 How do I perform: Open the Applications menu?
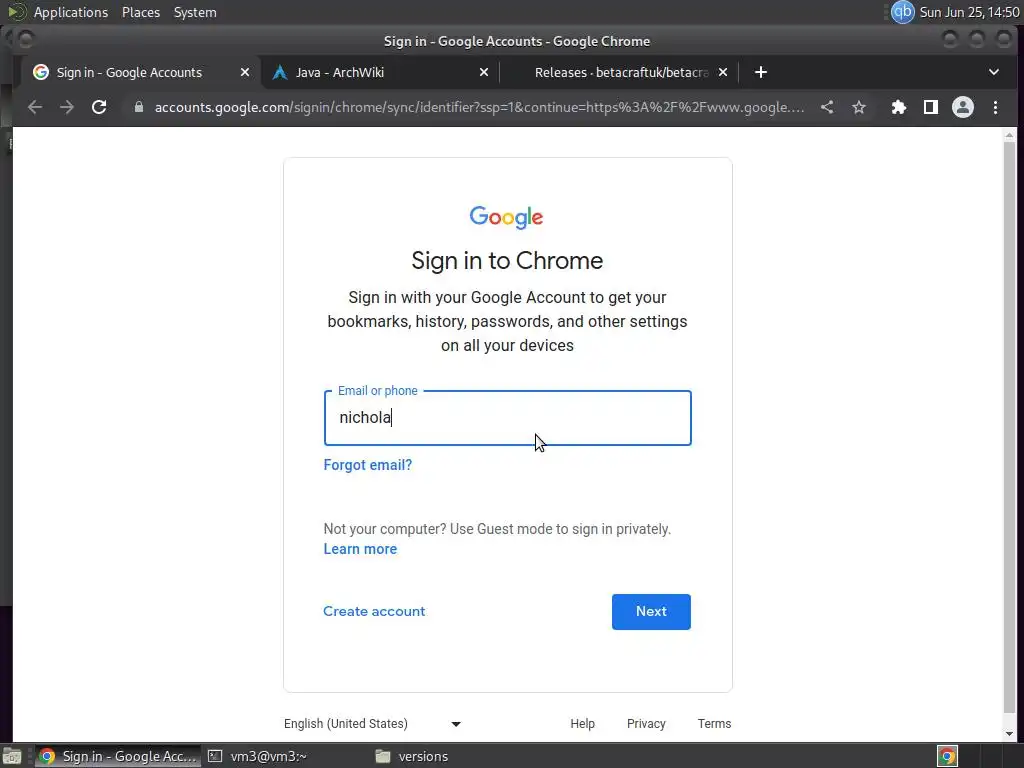(71, 12)
